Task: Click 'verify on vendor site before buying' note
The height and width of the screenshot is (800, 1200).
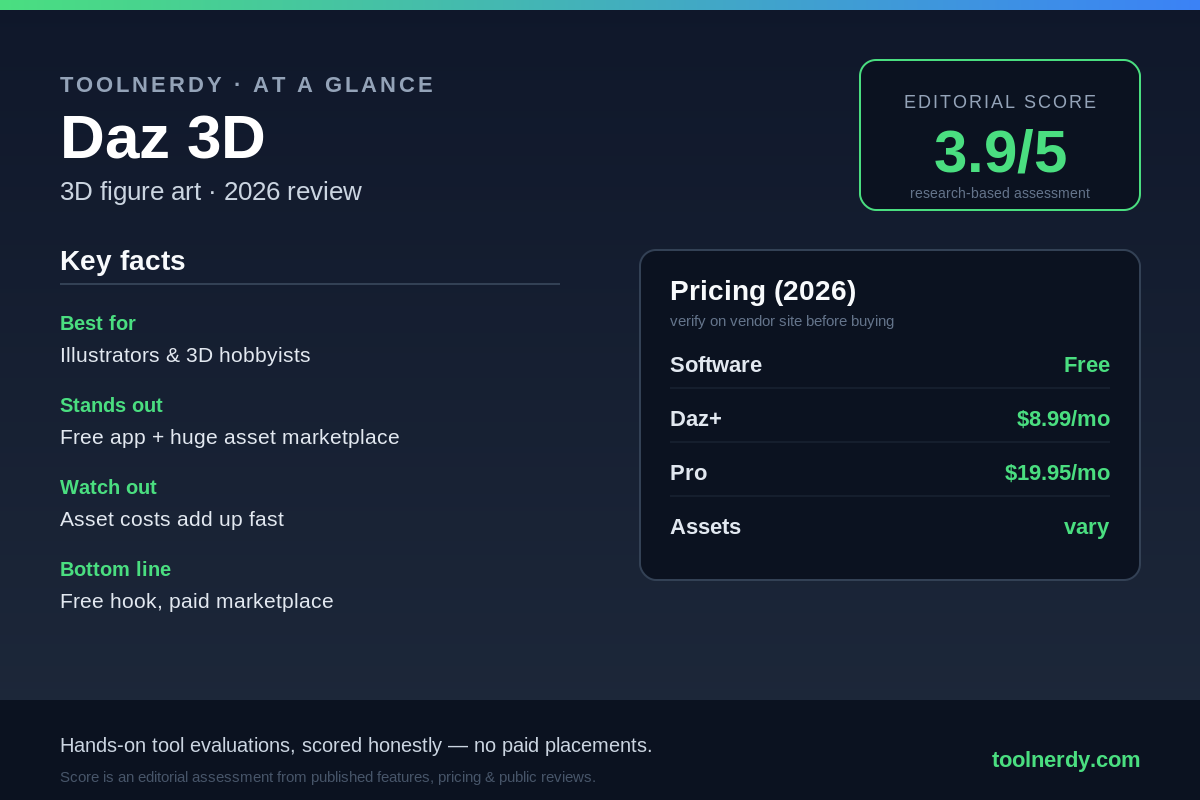Action: (x=782, y=321)
